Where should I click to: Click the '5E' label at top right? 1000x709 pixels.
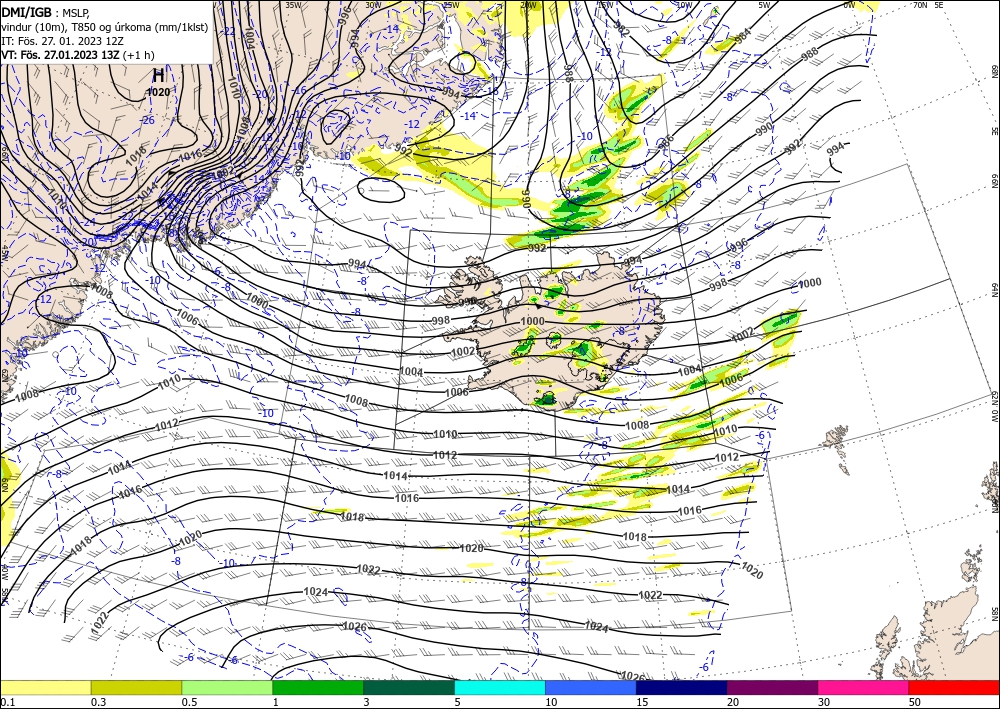click(939, 5)
